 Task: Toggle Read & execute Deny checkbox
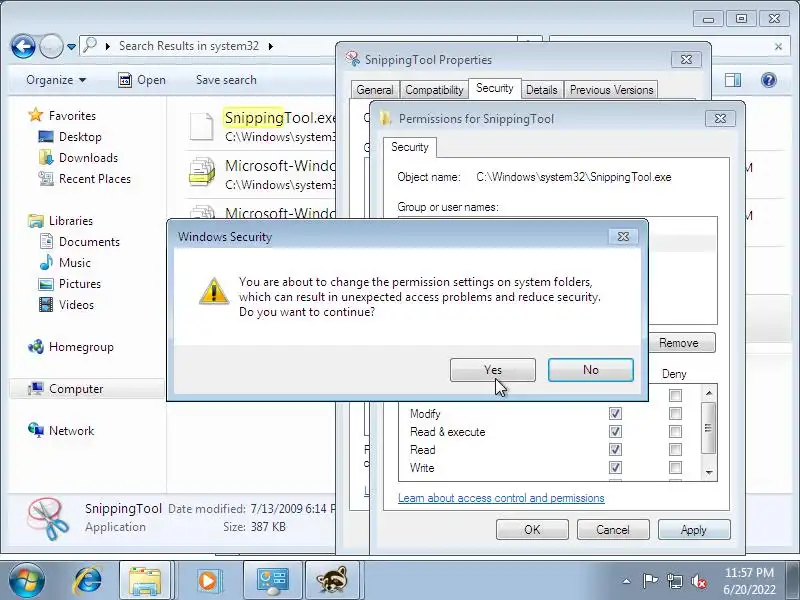(x=675, y=432)
